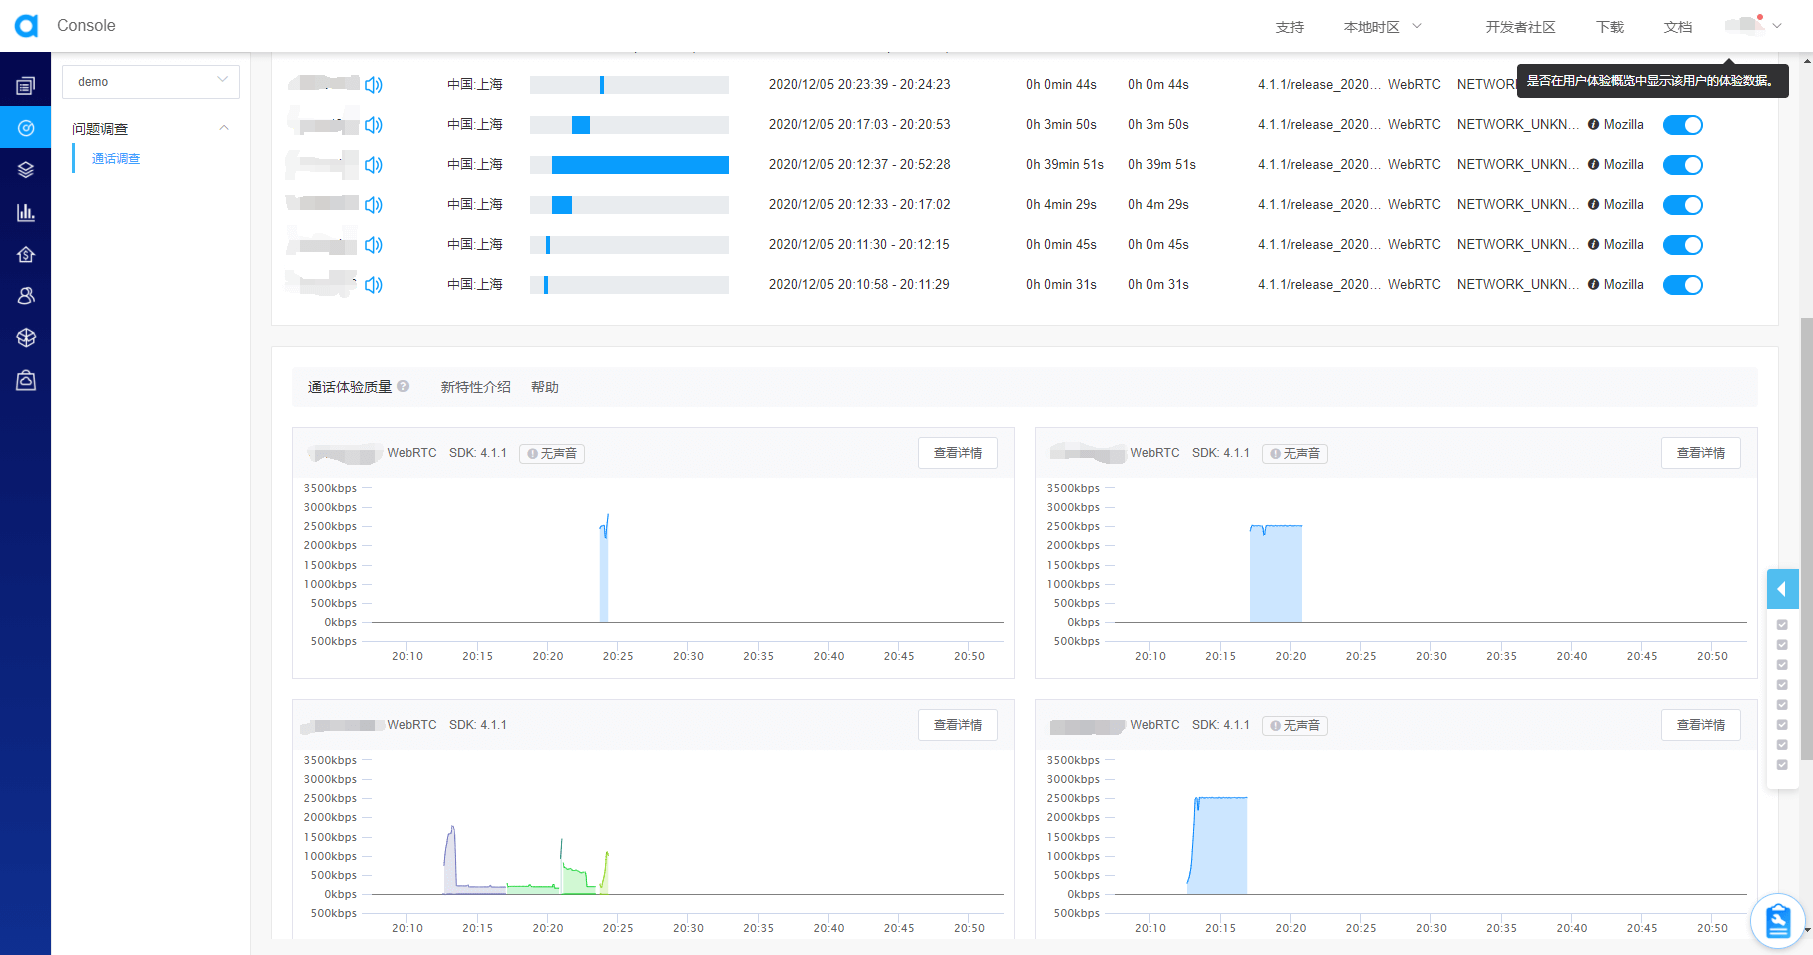Toggle switch for the 20:10:58 - 20:11:29 row

[x=1683, y=285]
